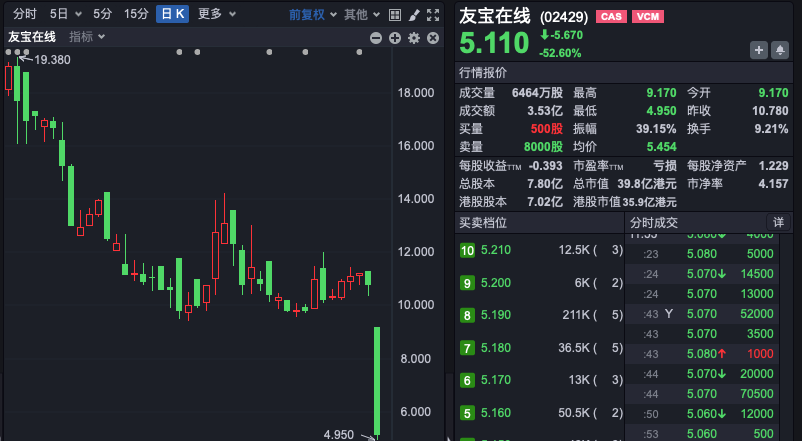
Task: Click the first event dot marker above chart
Action: pos(8,52)
